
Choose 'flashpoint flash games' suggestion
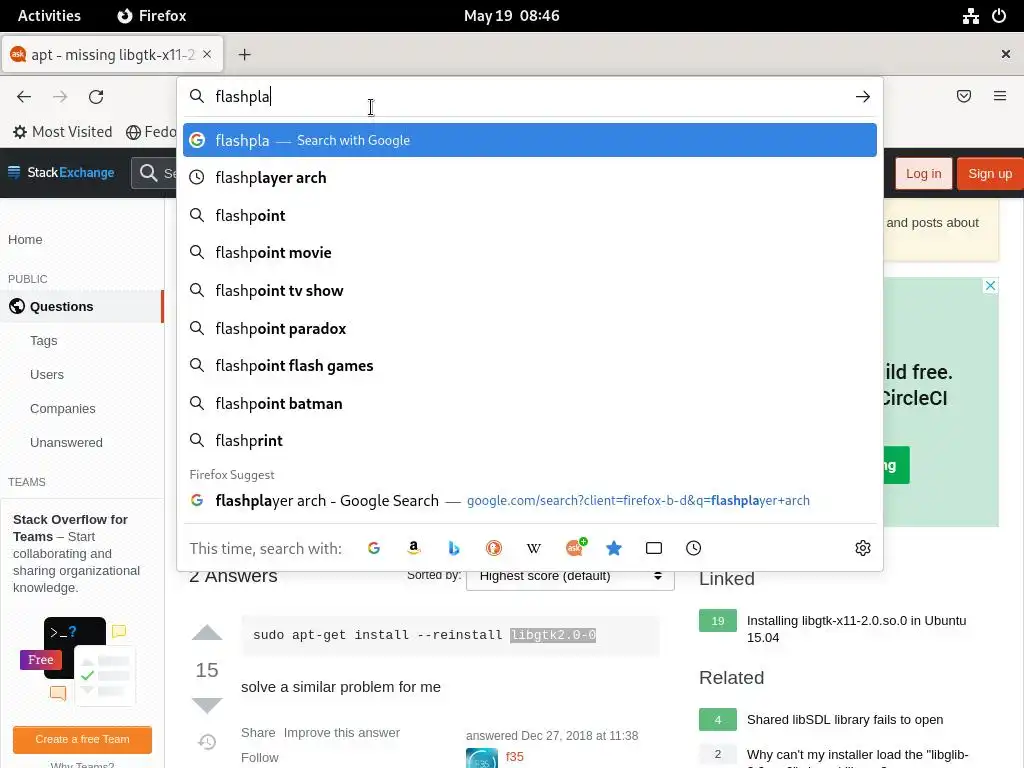point(530,366)
